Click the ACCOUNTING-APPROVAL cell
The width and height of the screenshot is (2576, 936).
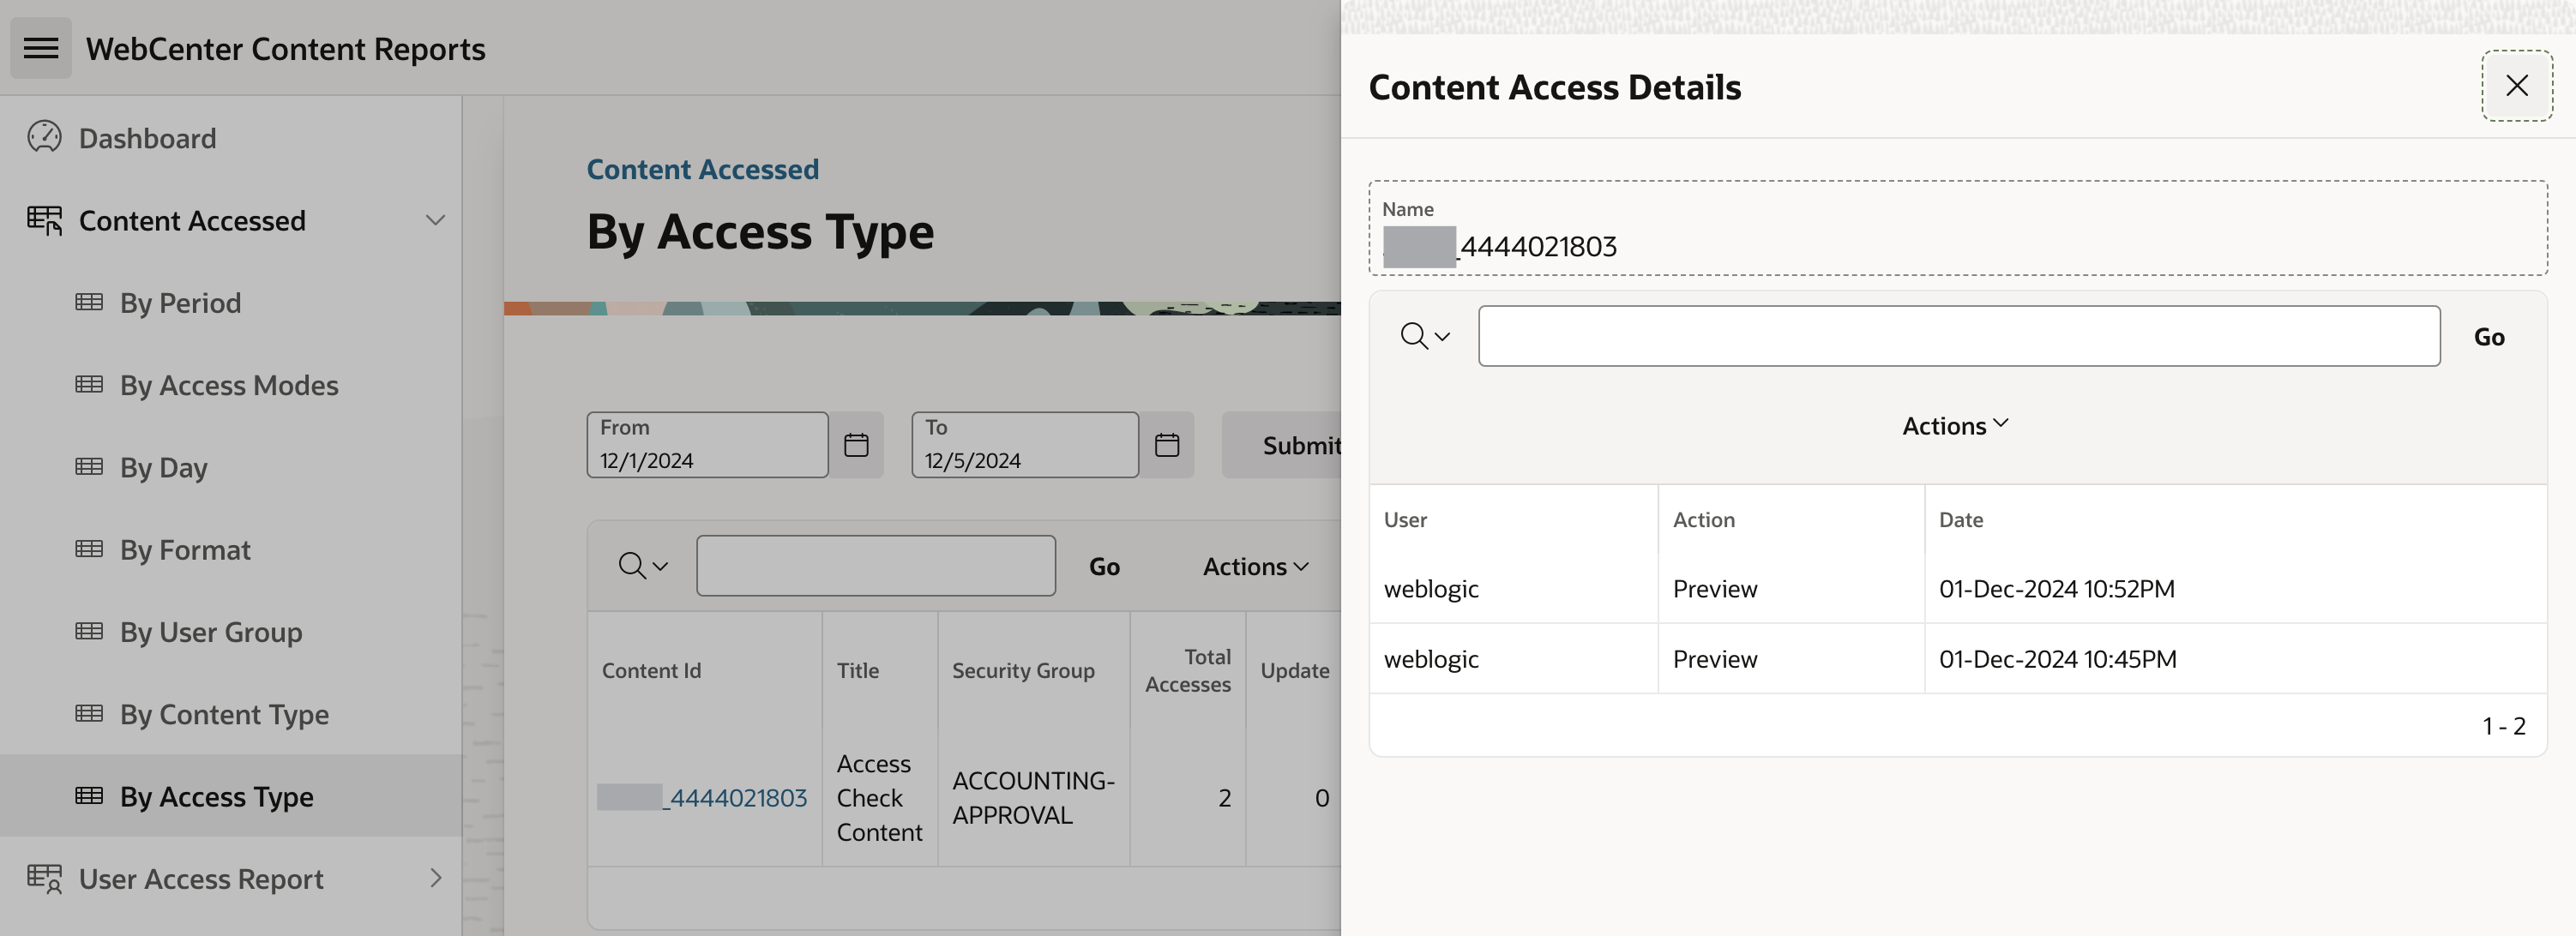1033,797
